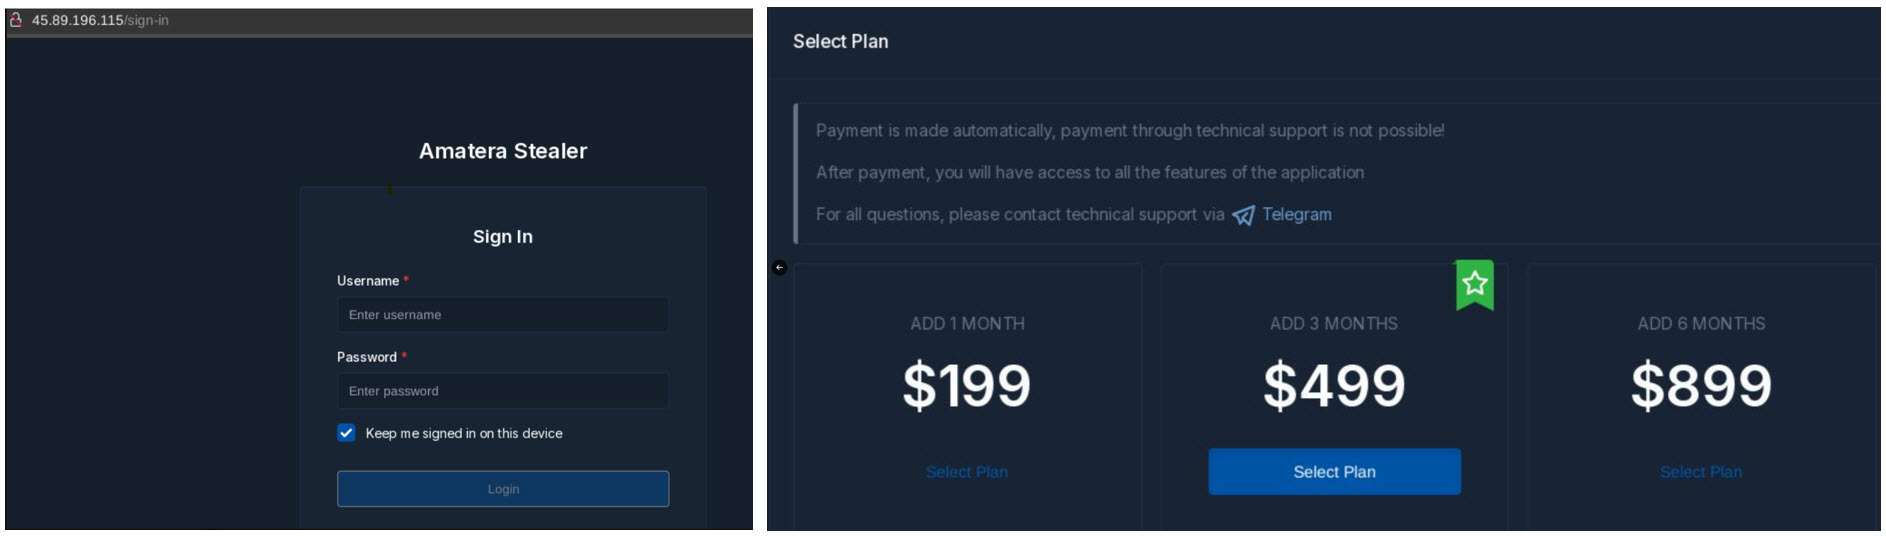1886x536 pixels.
Task: Click the ADD 1 MONTH plan heading
Action: pos(967,324)
